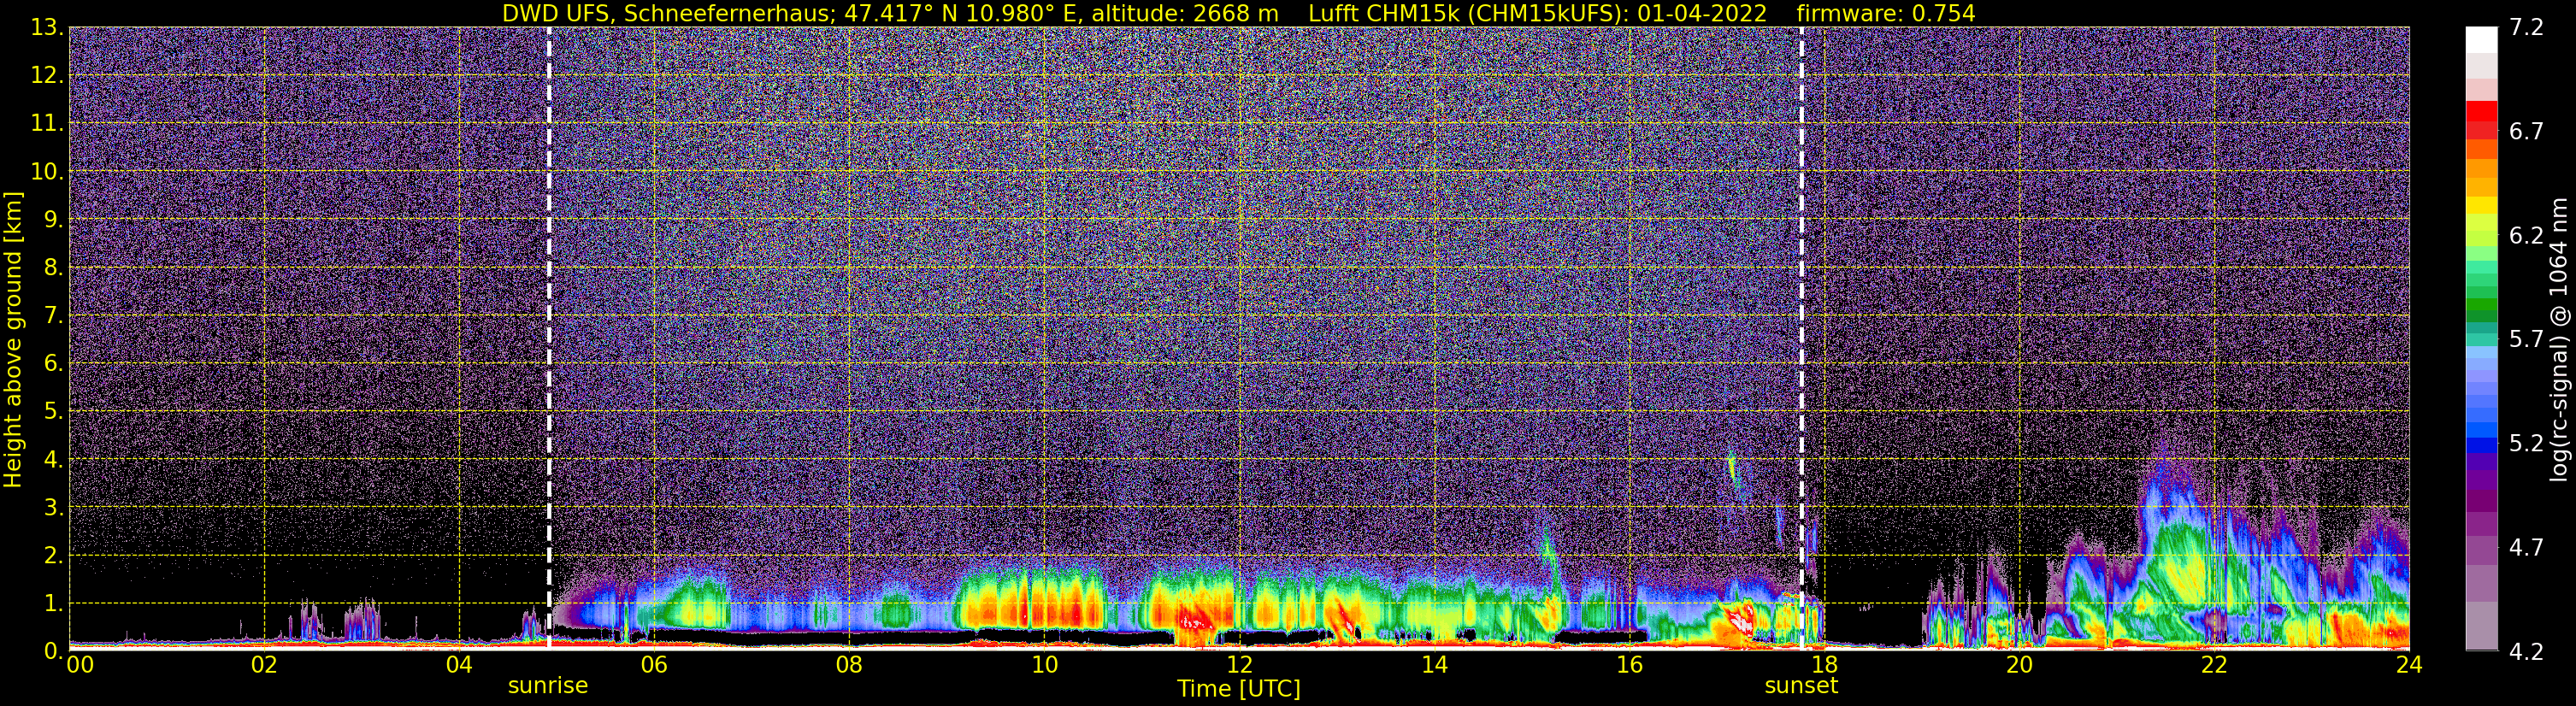Click the time axis tick label 06
This screenshot has width=2576, height=706.
[x=654, y=665]
